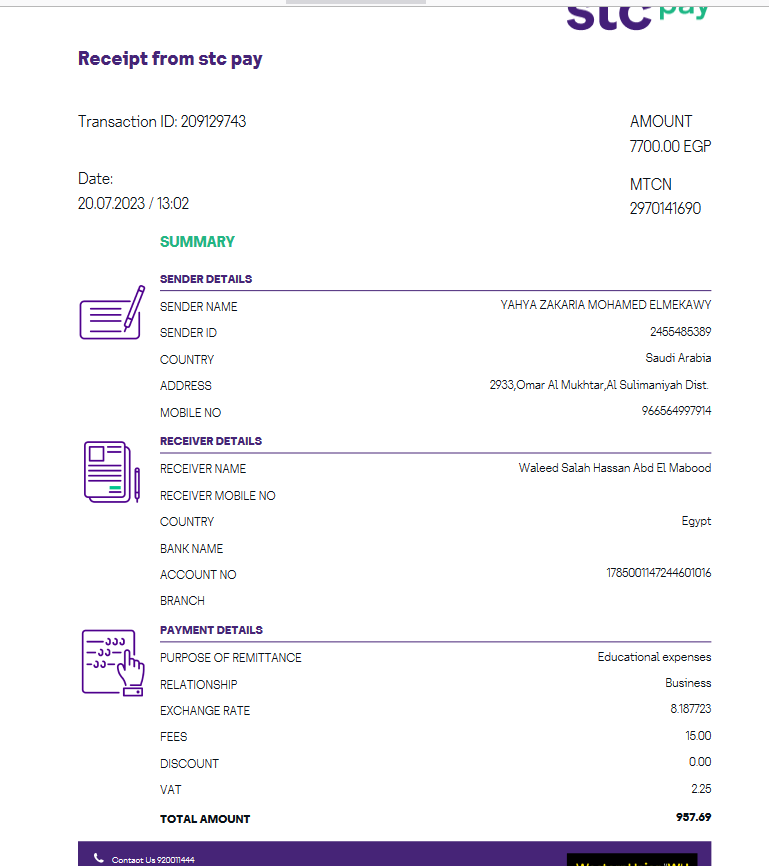
Task: Click the AMOUNT label
Action: 661,122
